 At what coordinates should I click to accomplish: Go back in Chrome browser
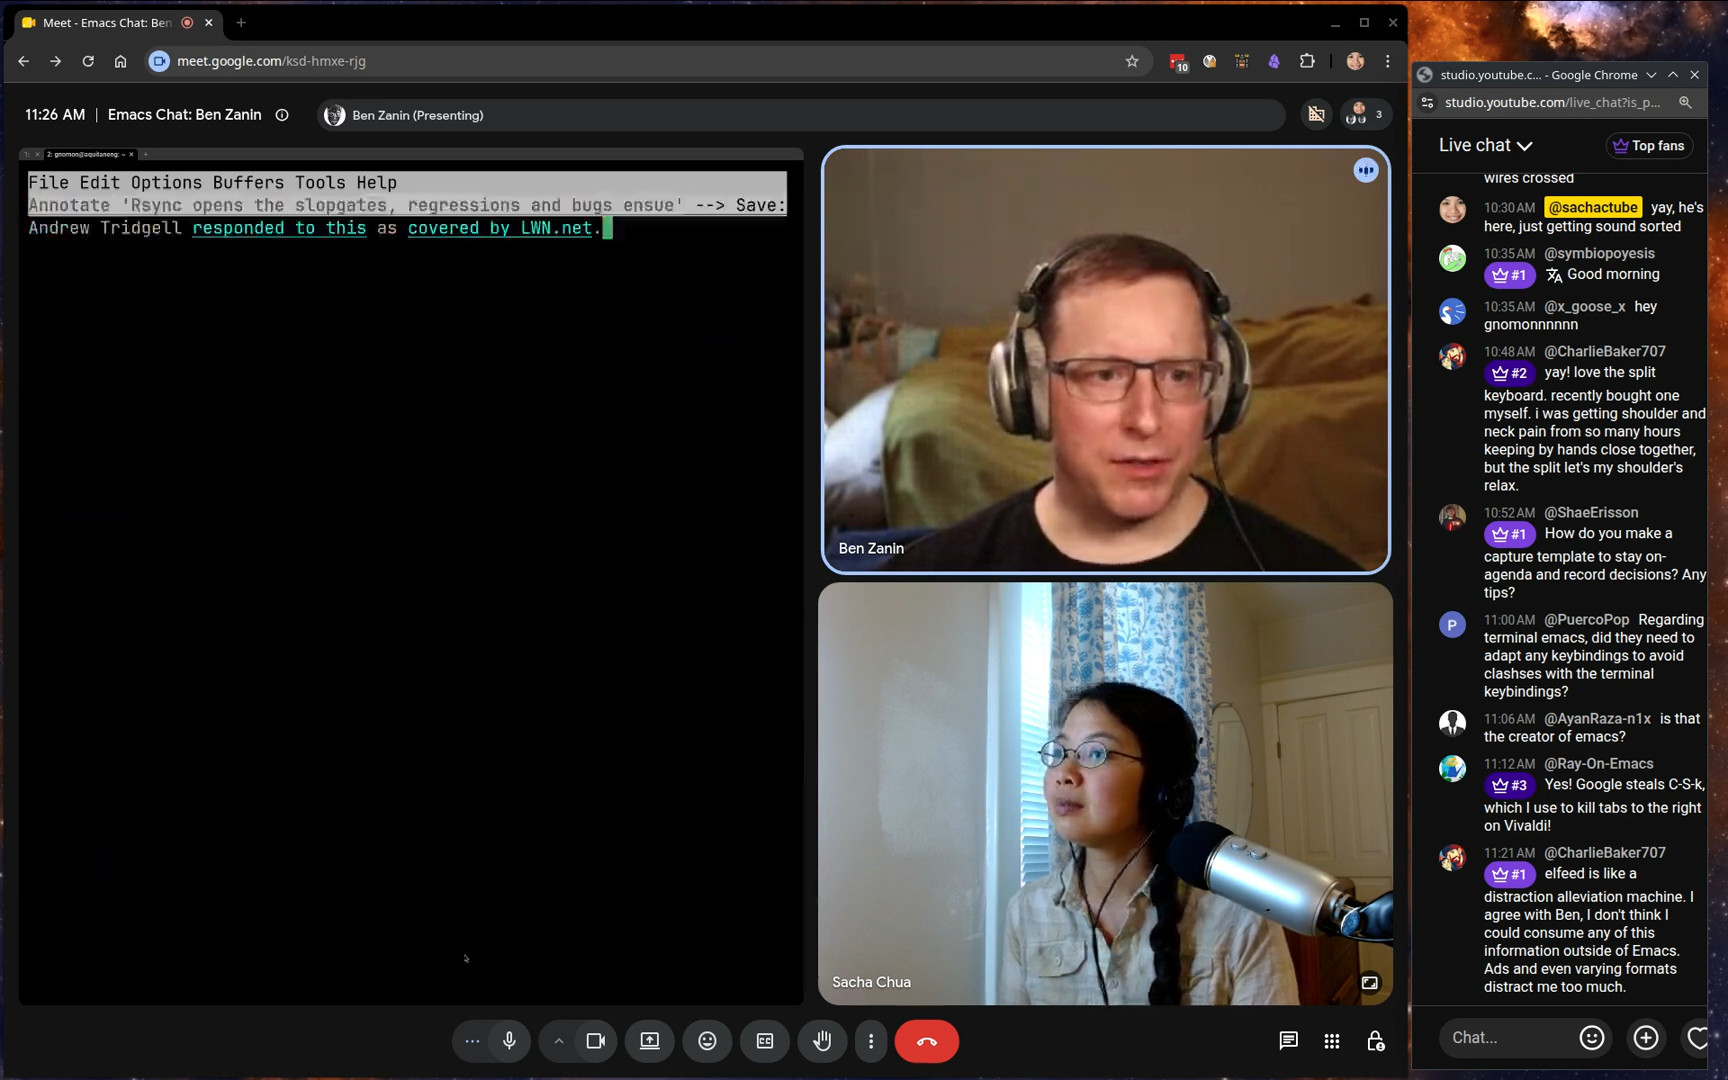coord(23,61)
